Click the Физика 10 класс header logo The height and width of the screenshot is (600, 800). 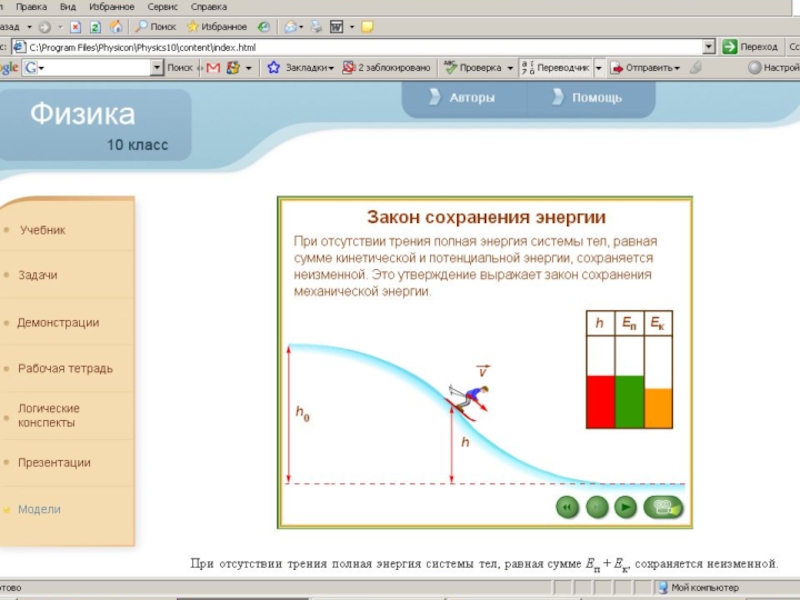tap(95, 126)
